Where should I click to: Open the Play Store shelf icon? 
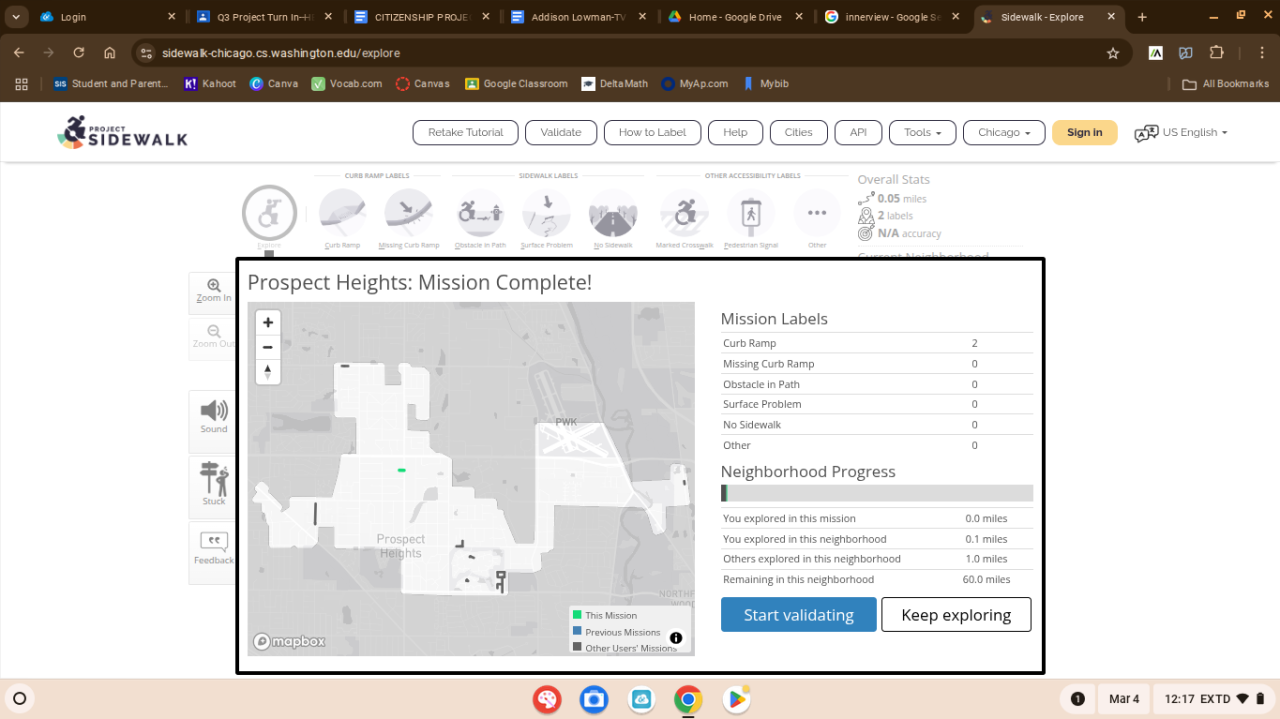tap(736, 699)
